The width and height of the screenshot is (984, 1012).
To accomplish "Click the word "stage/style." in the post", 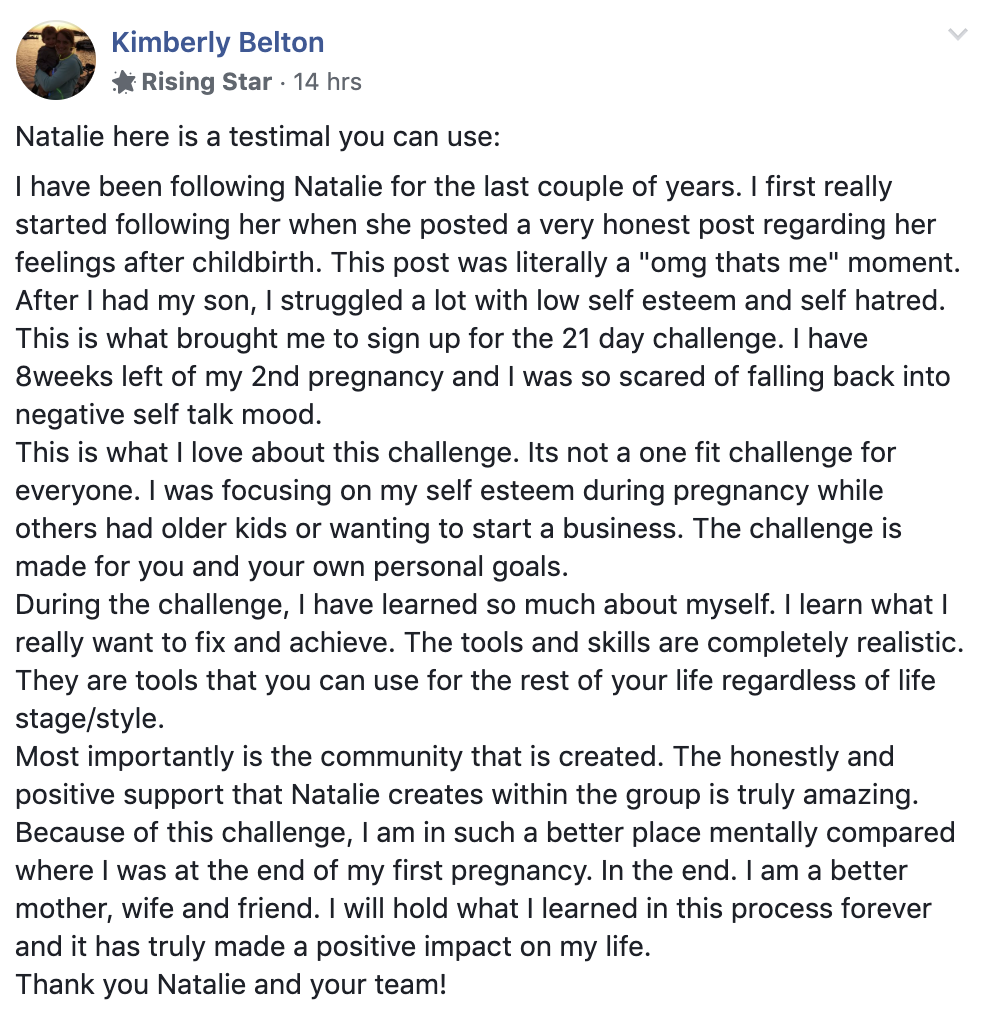I will (90, 719).
